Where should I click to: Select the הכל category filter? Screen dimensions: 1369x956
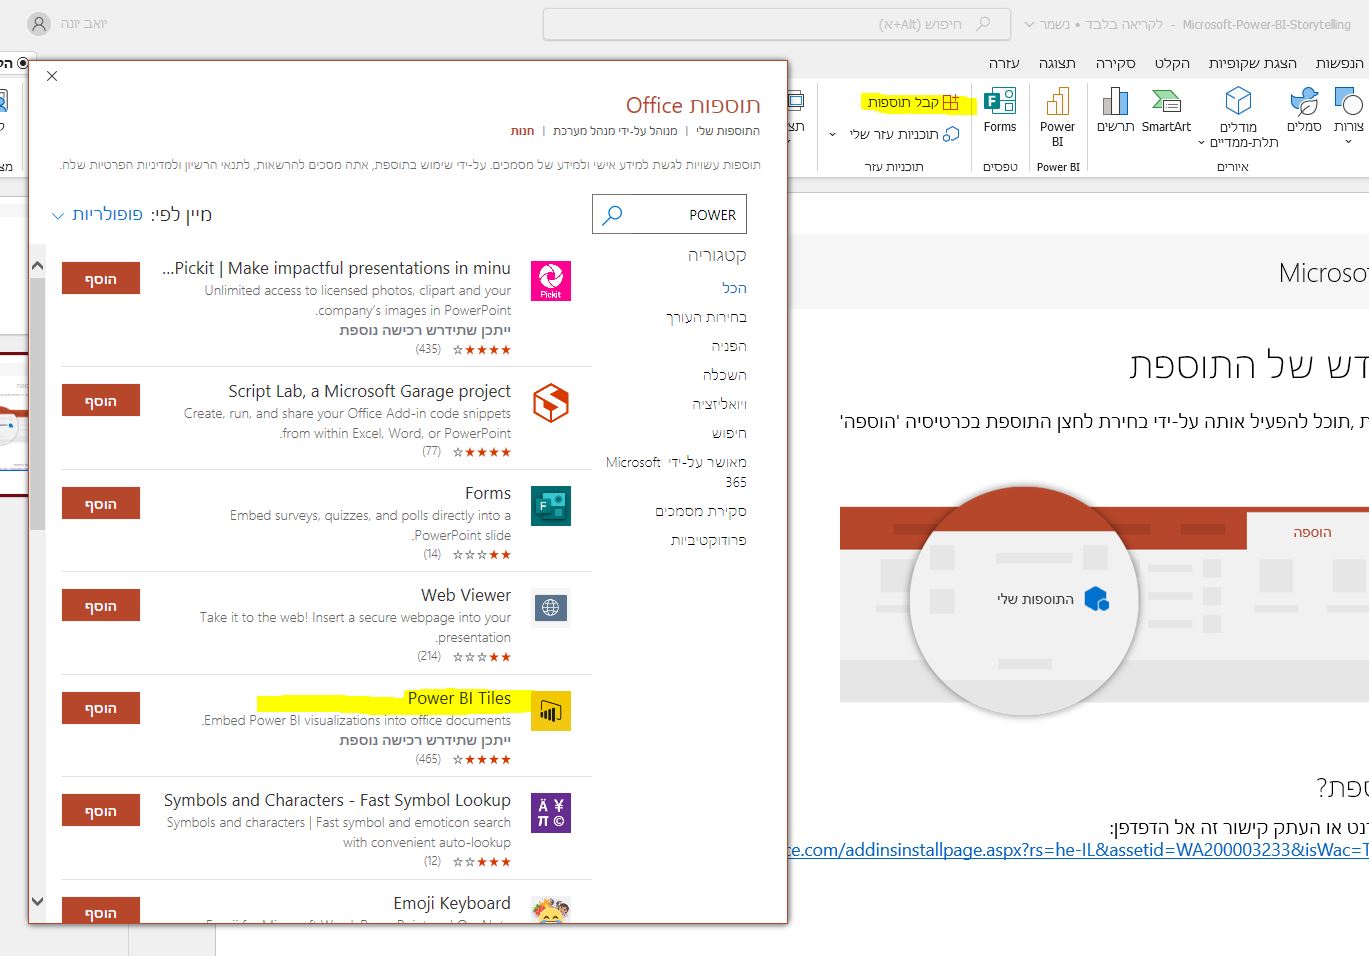coord(734,288)
